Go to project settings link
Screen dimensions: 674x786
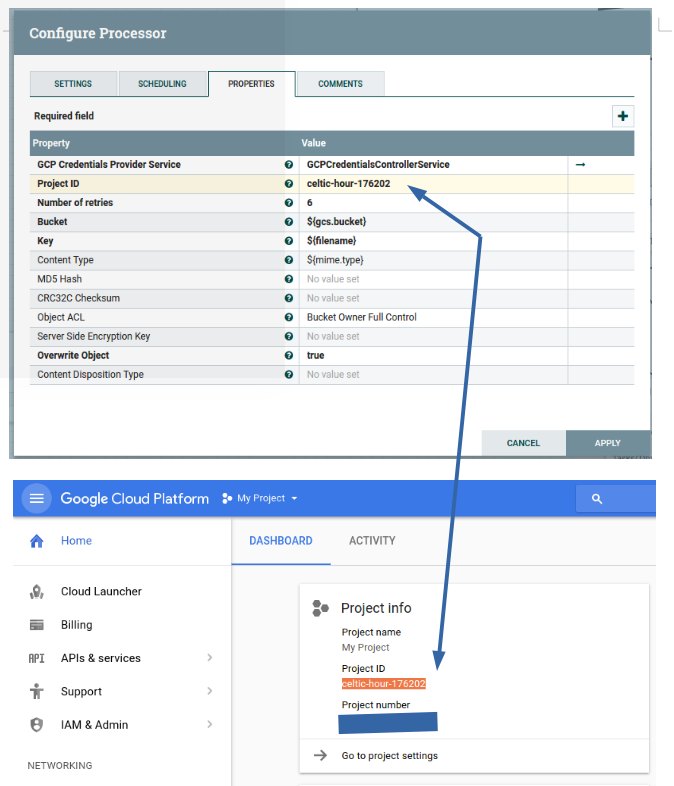coord(389,756)
